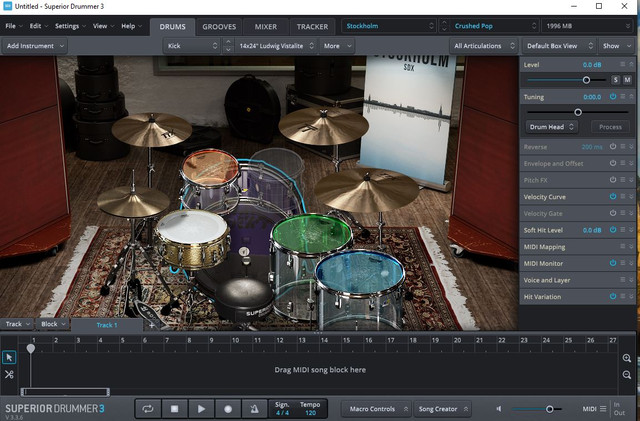Open the Crushed Pop preset selector
Viewport: 640px width, 421px height.
[495, 26]
